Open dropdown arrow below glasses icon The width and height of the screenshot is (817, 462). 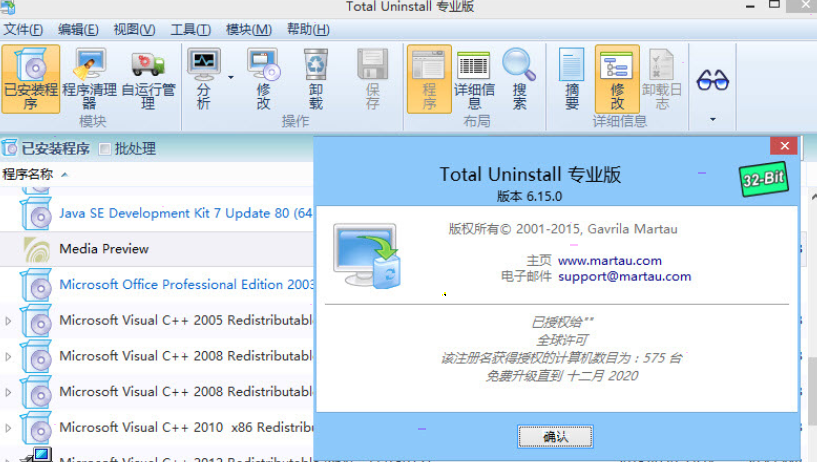(713, 119)
